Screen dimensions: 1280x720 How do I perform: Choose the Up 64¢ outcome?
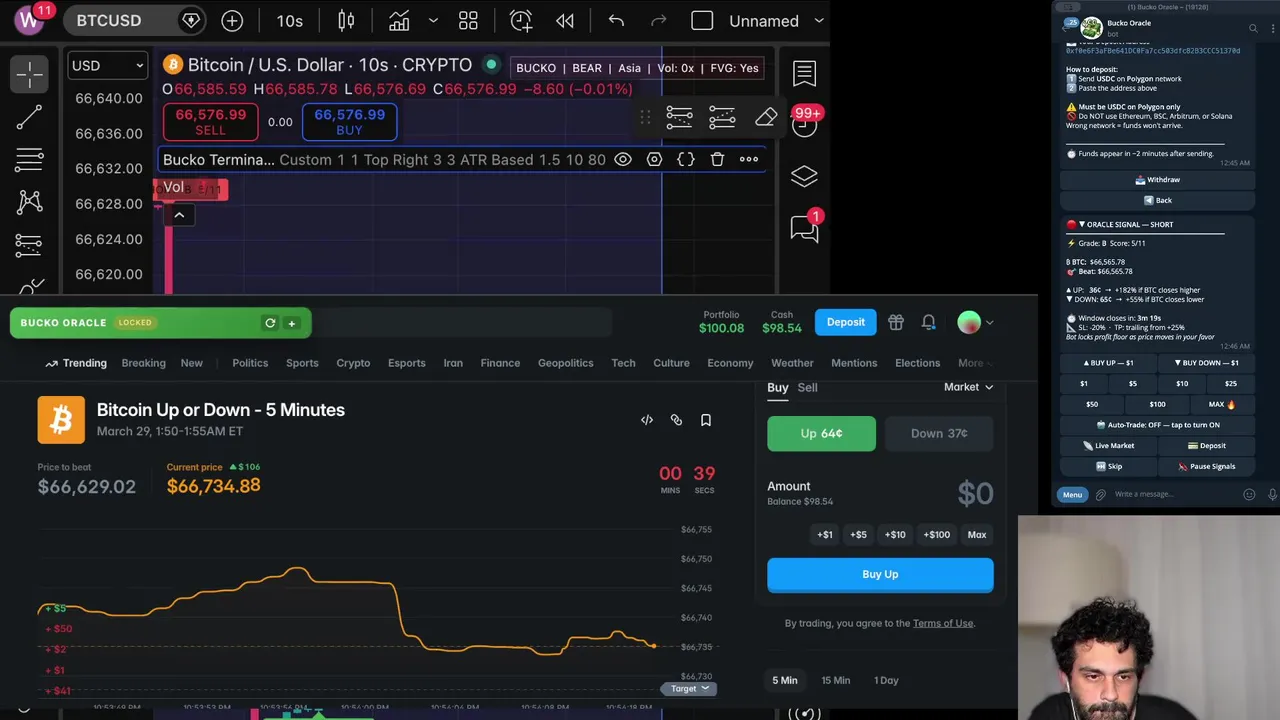821,433
